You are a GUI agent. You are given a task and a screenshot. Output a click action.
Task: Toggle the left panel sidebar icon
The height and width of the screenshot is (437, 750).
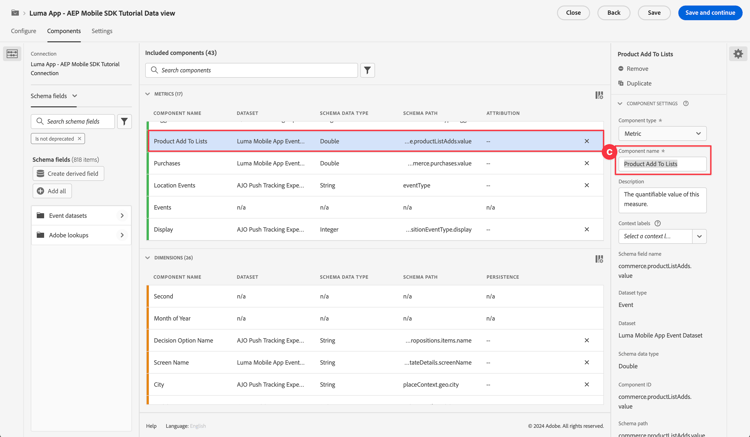[12, 54]
